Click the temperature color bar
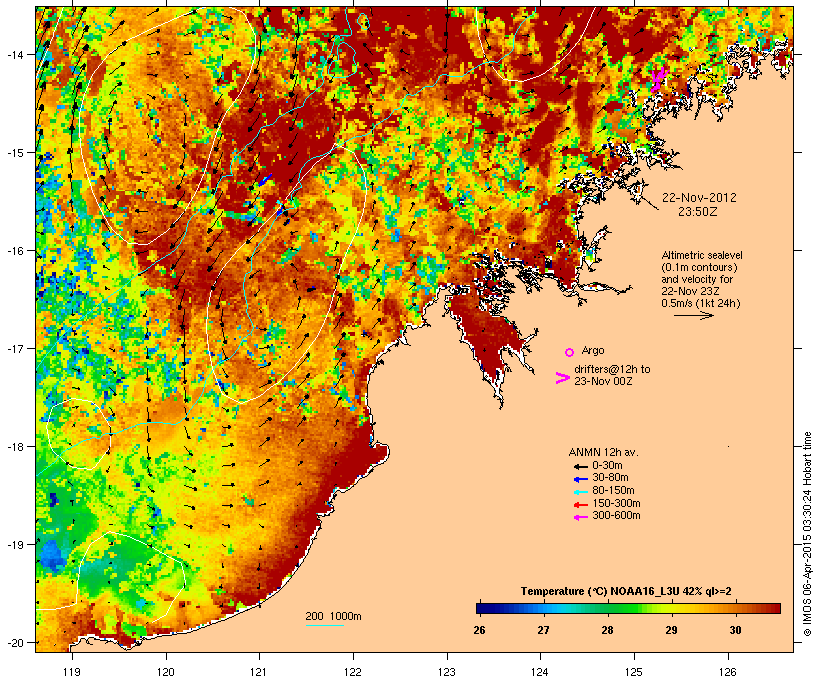This screenshot has height=680, width=820. coord(628,608)
